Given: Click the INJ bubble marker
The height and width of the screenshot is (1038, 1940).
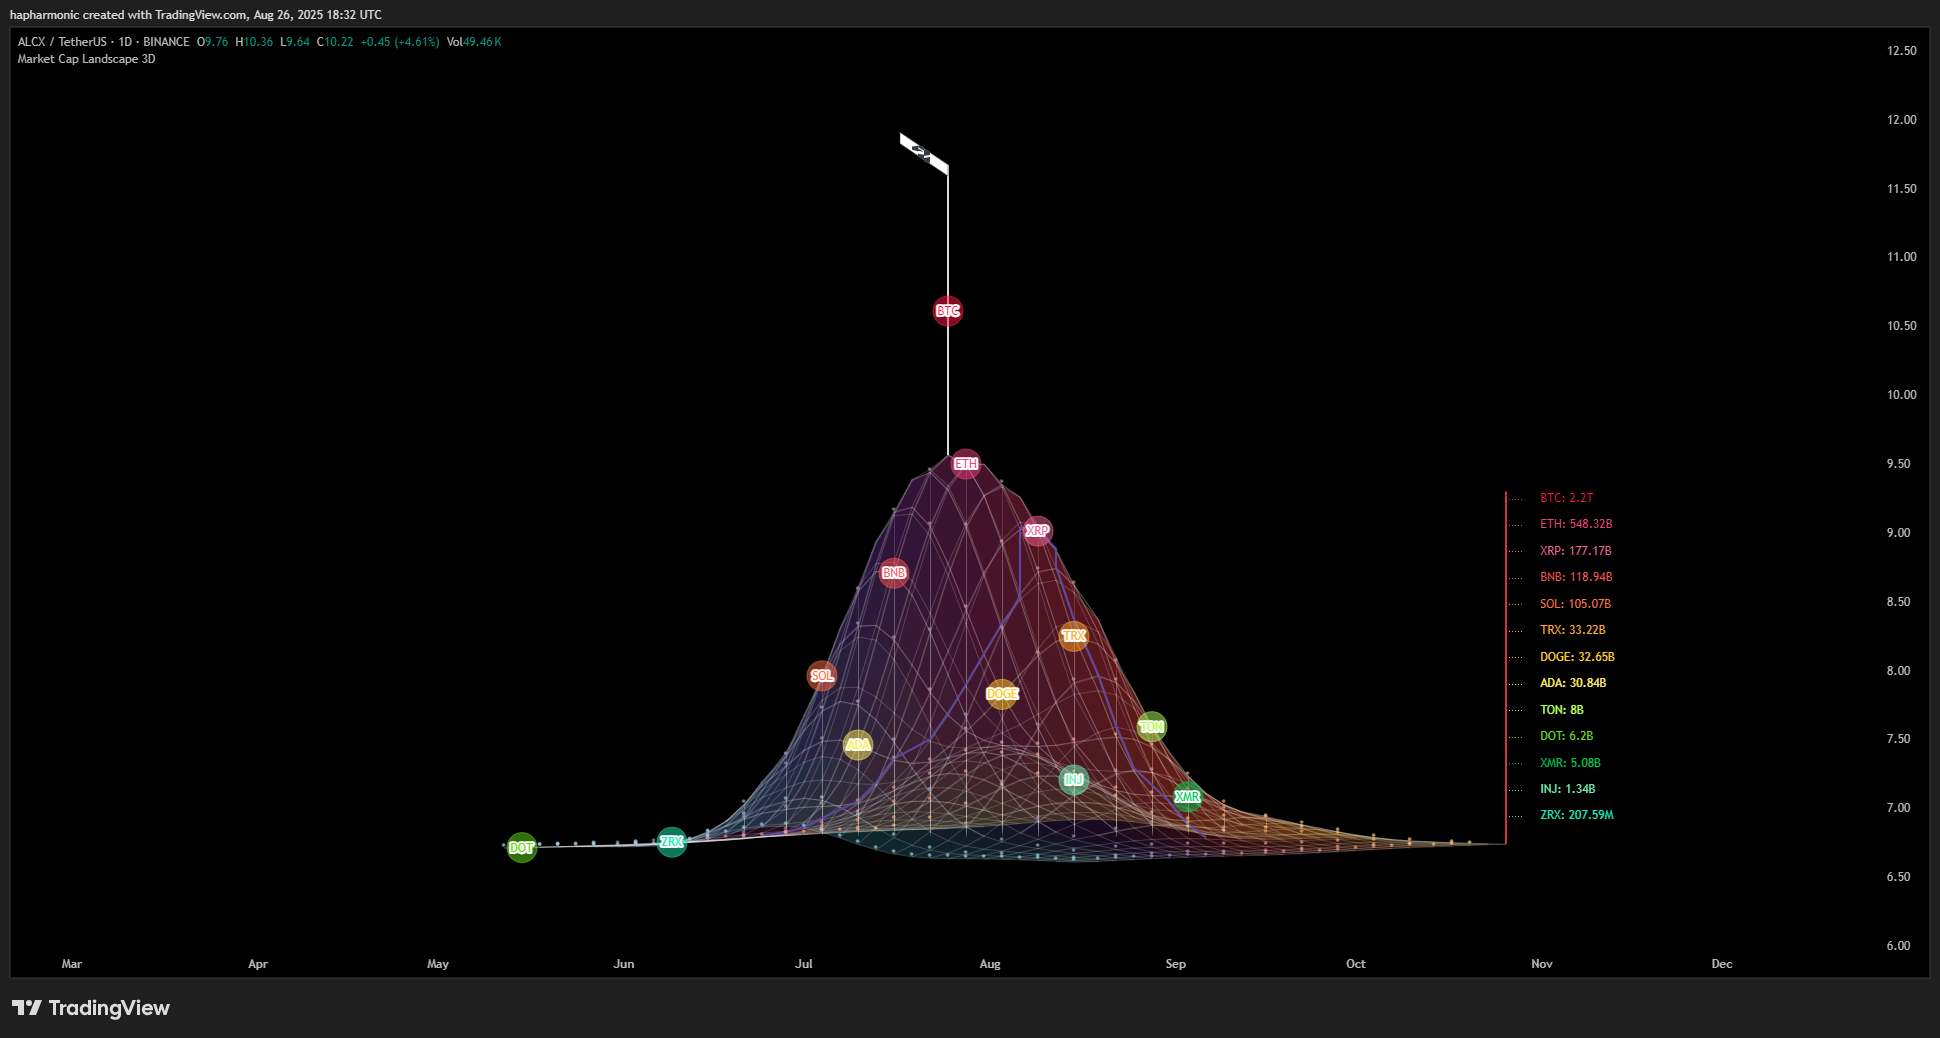Looking at the screenshot, I should tap(1074, 780).
